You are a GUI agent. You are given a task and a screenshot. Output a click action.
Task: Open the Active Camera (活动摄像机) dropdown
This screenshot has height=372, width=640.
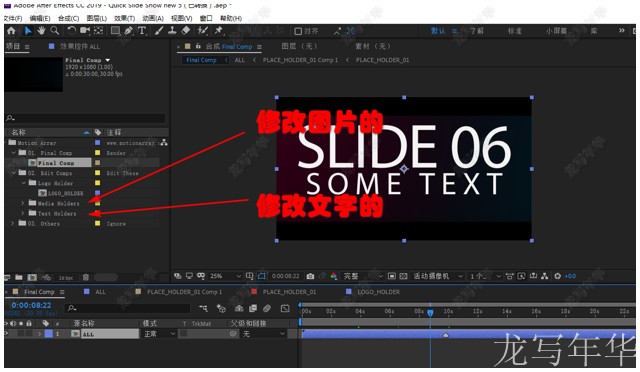coord(438,276)
